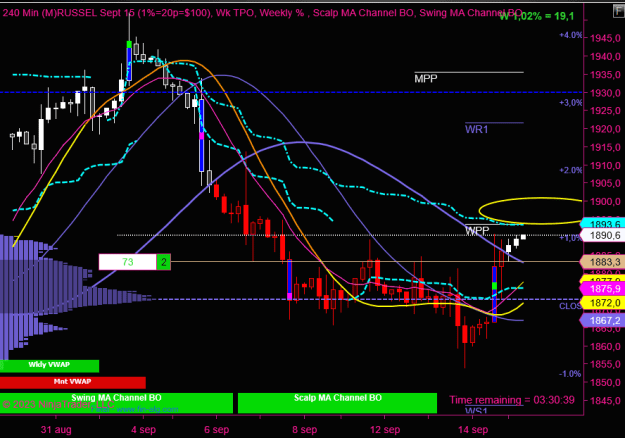This screenshot has height=438, width=625.
Task: Click the +3,0% weekly percent label
Action: coord(570,103)
